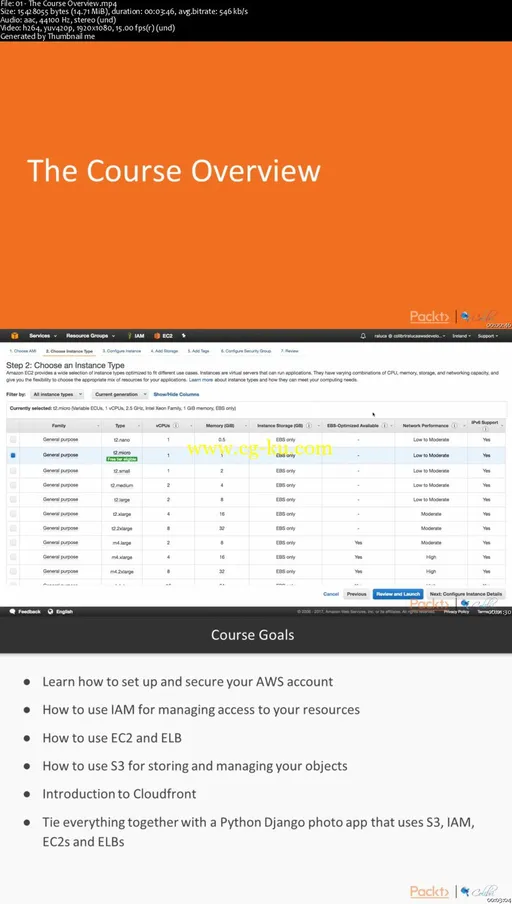Tick the t2.nano instance checkbox
The height and width of the screenshot is (904, 512).
click(x=13, y=439)
